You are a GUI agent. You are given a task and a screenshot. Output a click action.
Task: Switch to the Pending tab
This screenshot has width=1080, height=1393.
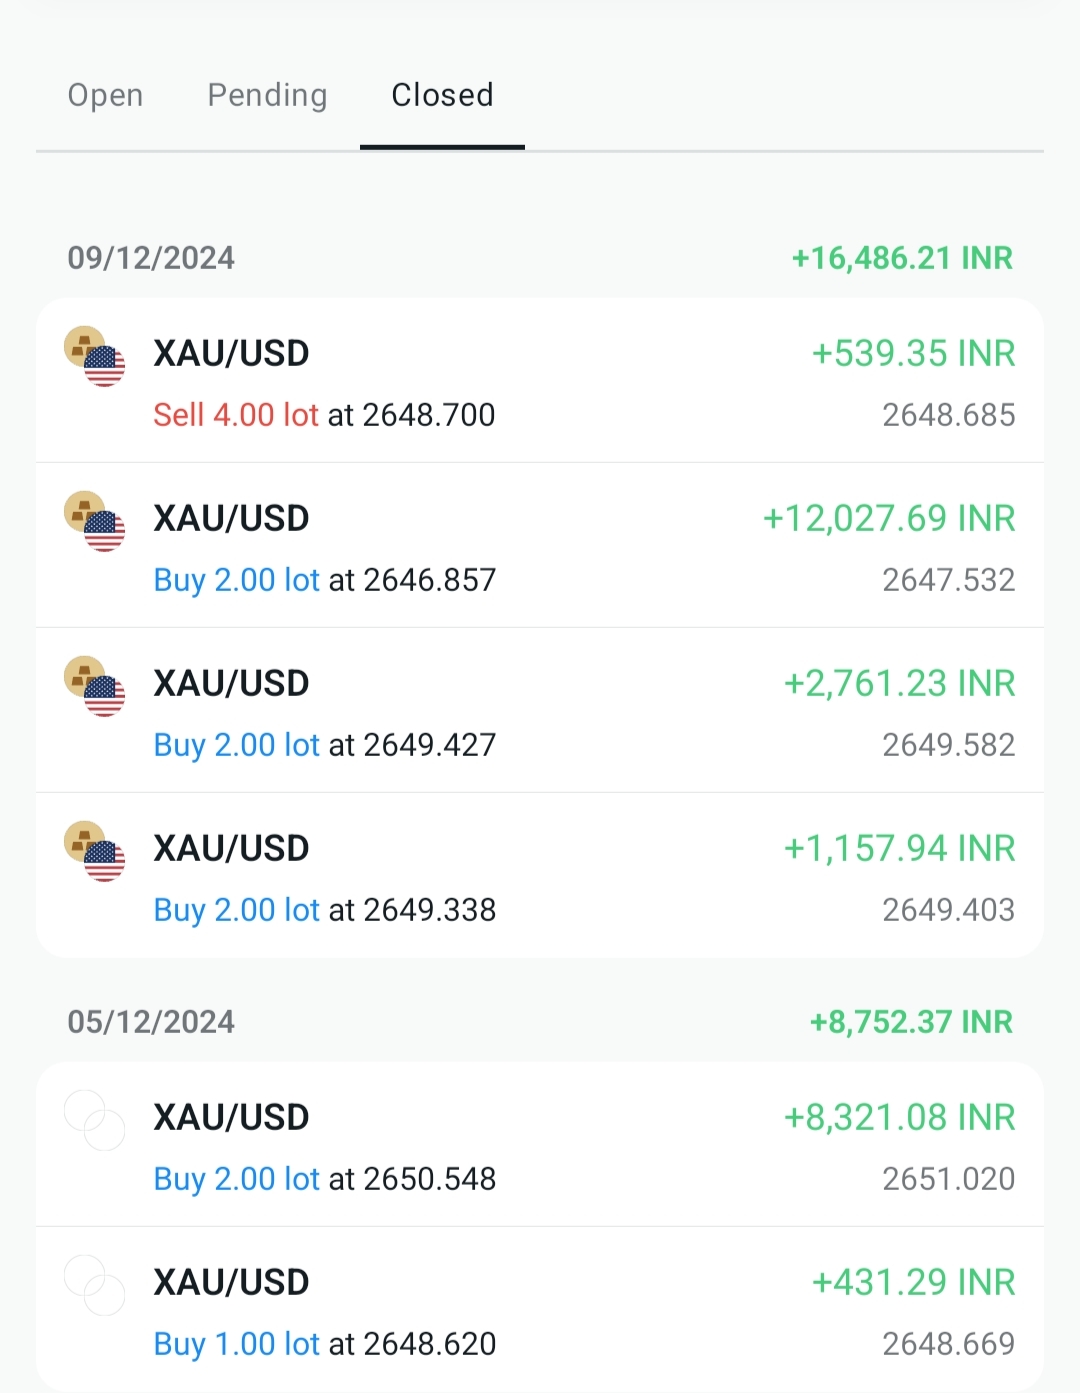tap(267, 95)
